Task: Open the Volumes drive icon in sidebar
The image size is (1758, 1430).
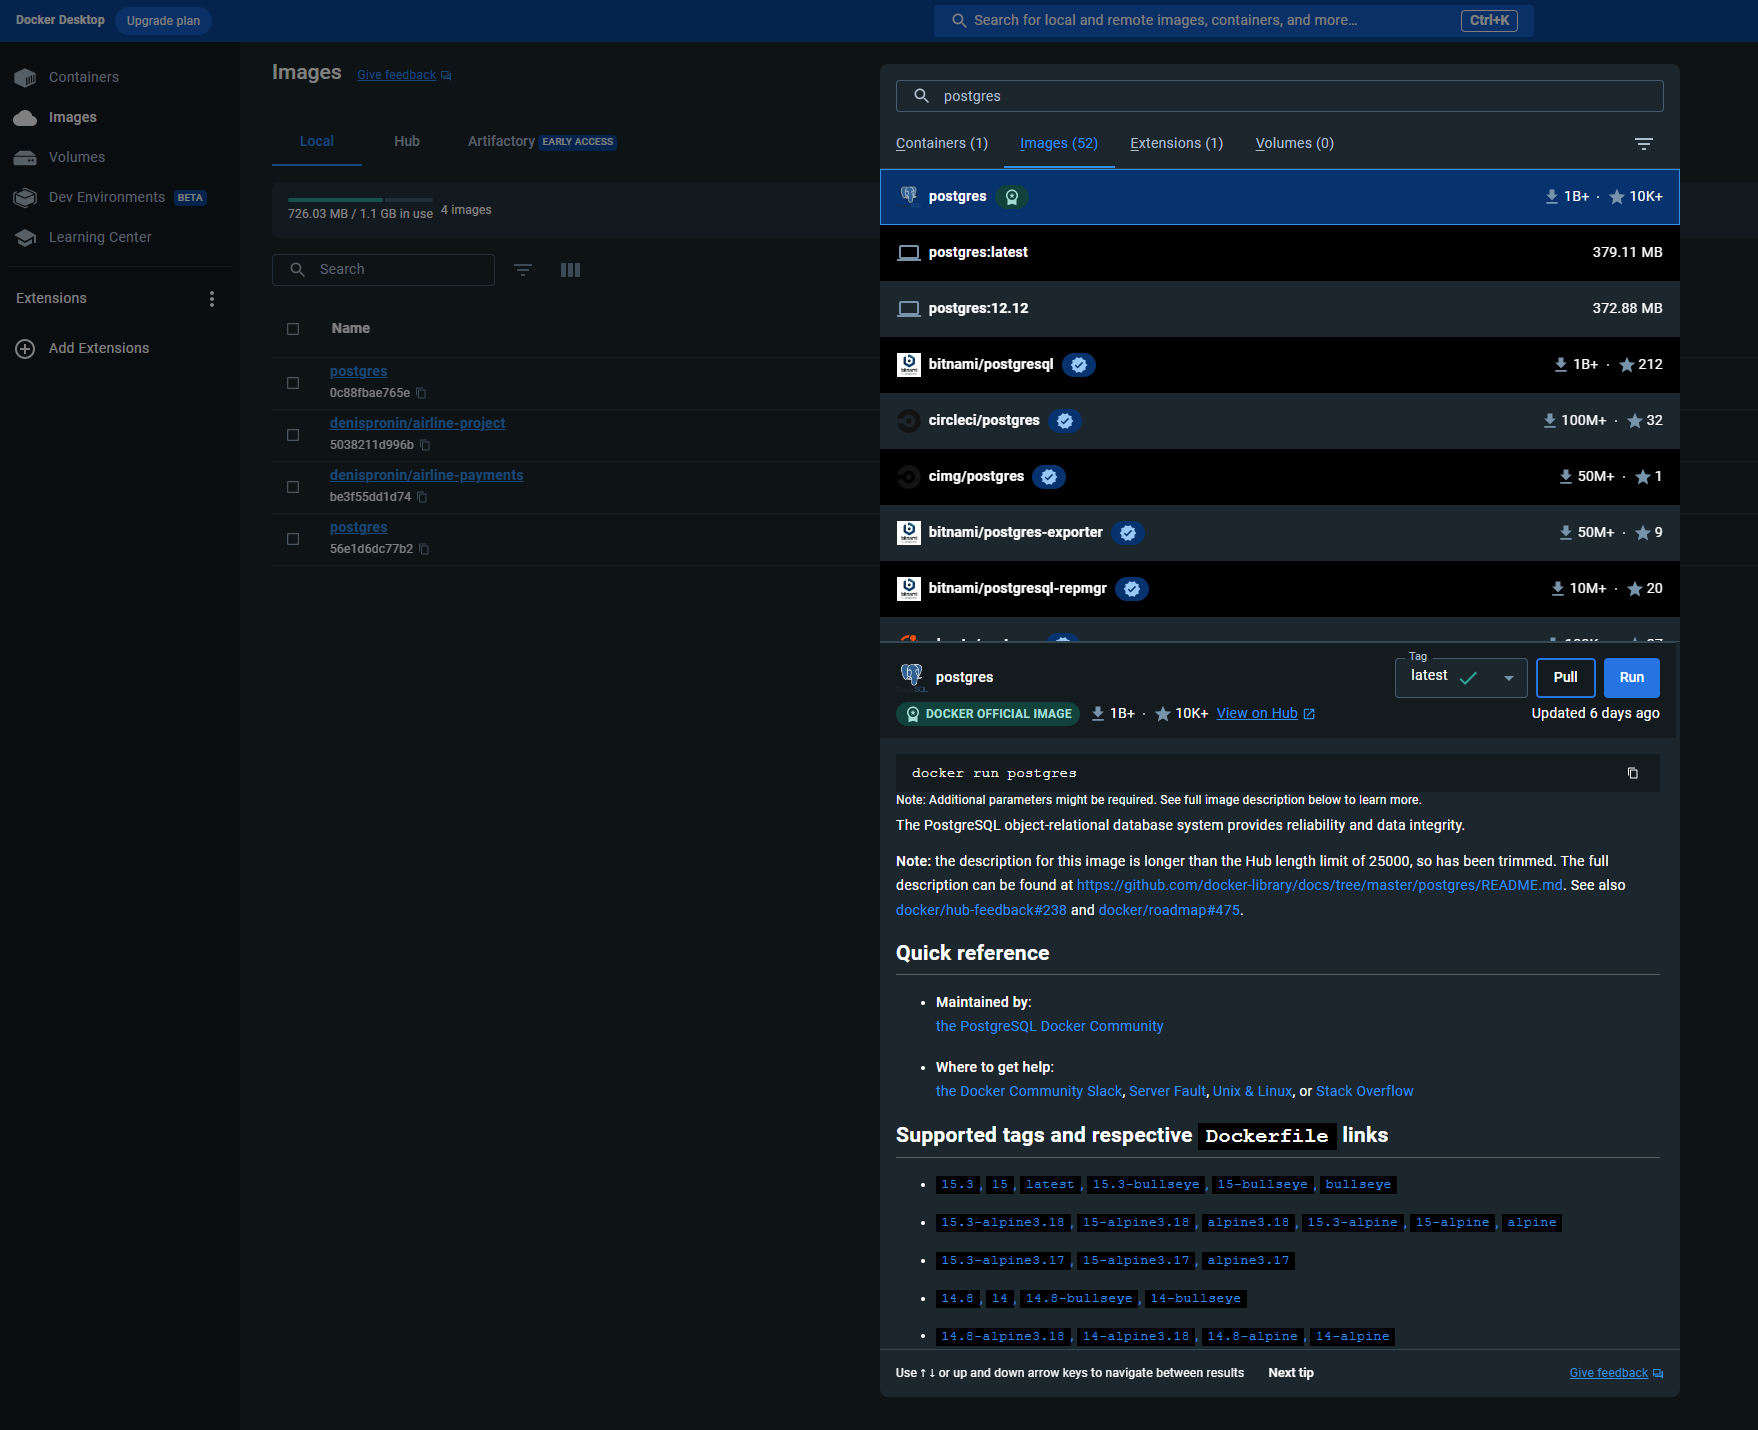Action: pos(25,158)
